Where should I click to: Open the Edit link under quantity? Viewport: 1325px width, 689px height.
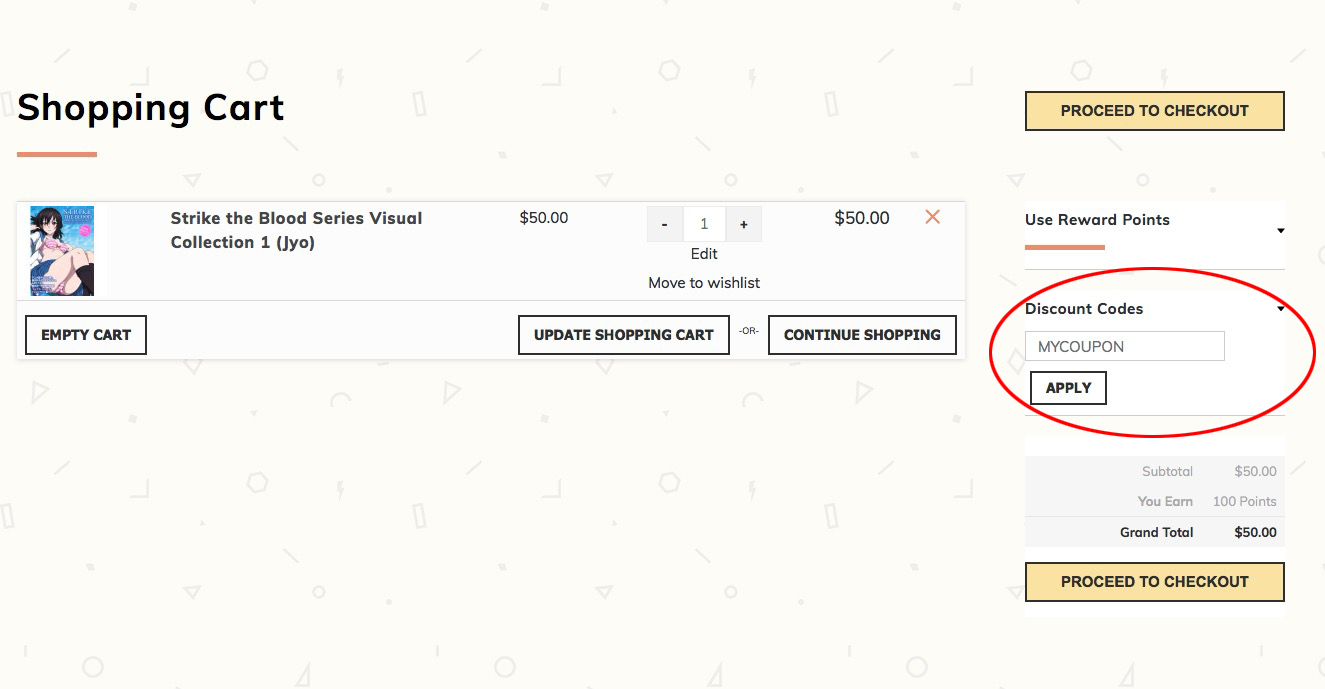point(704,254)
